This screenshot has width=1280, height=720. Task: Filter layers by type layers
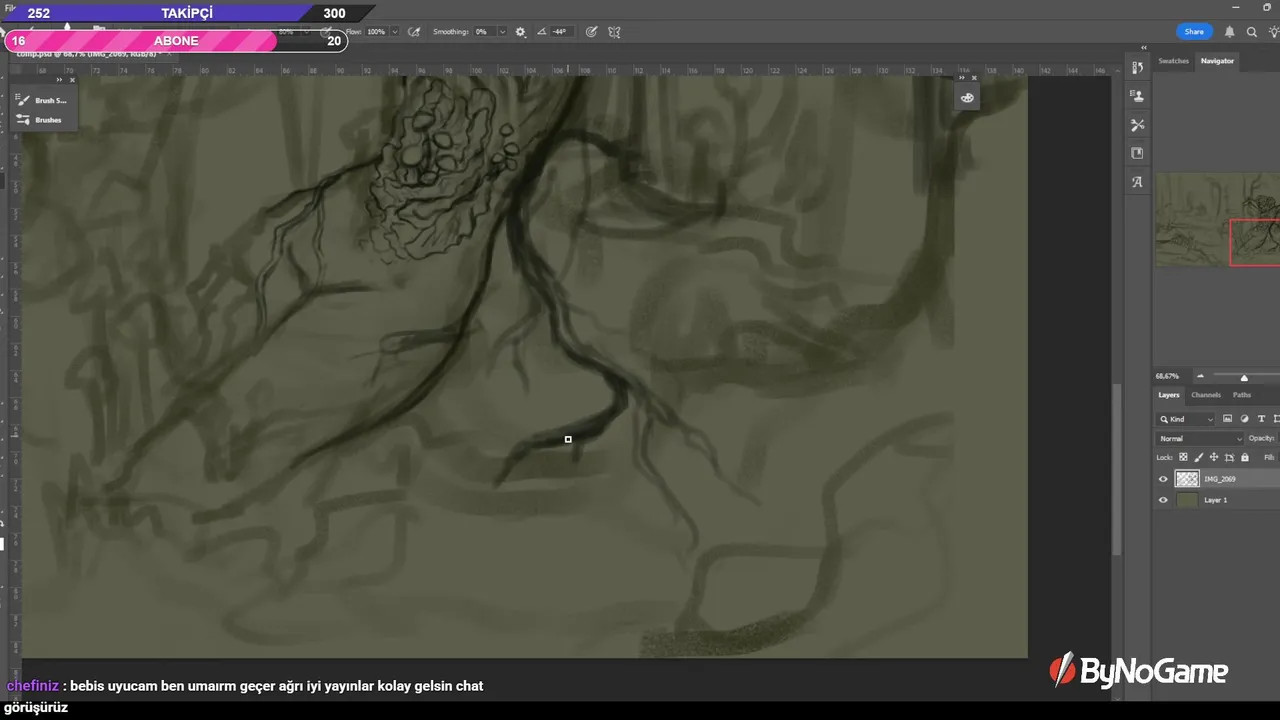(x=1261, y=419)
